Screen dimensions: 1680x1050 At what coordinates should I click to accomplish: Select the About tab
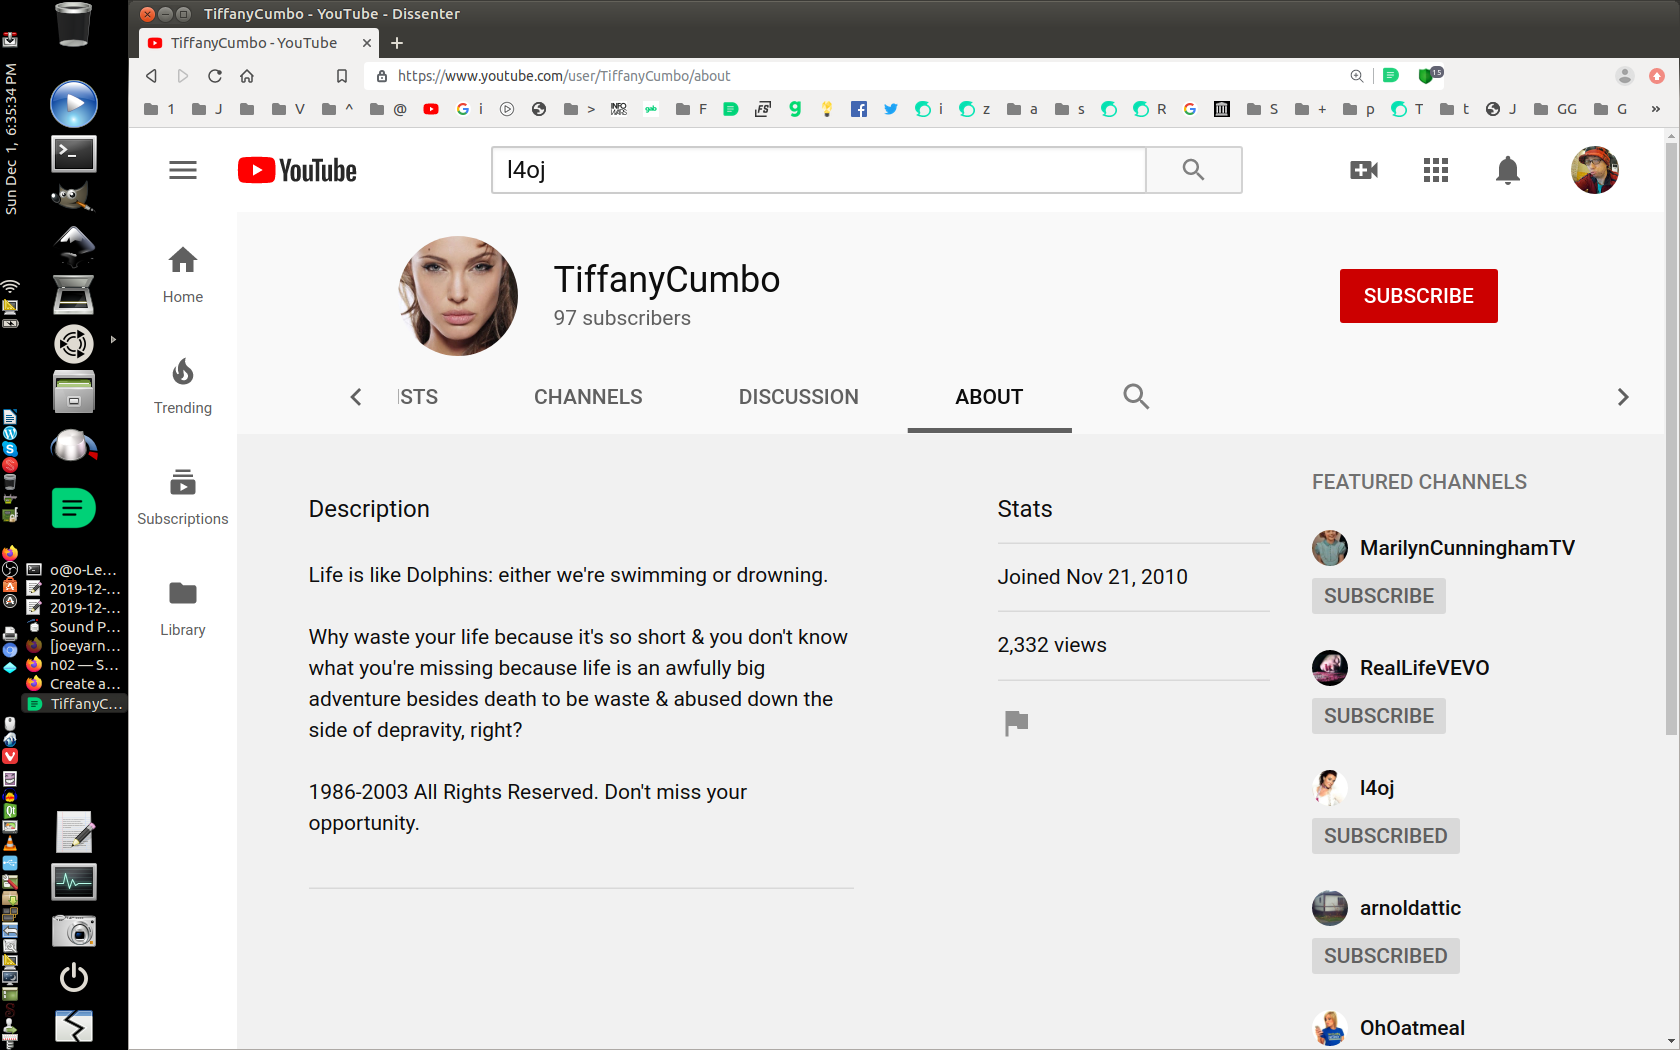(x=989, y=397)
